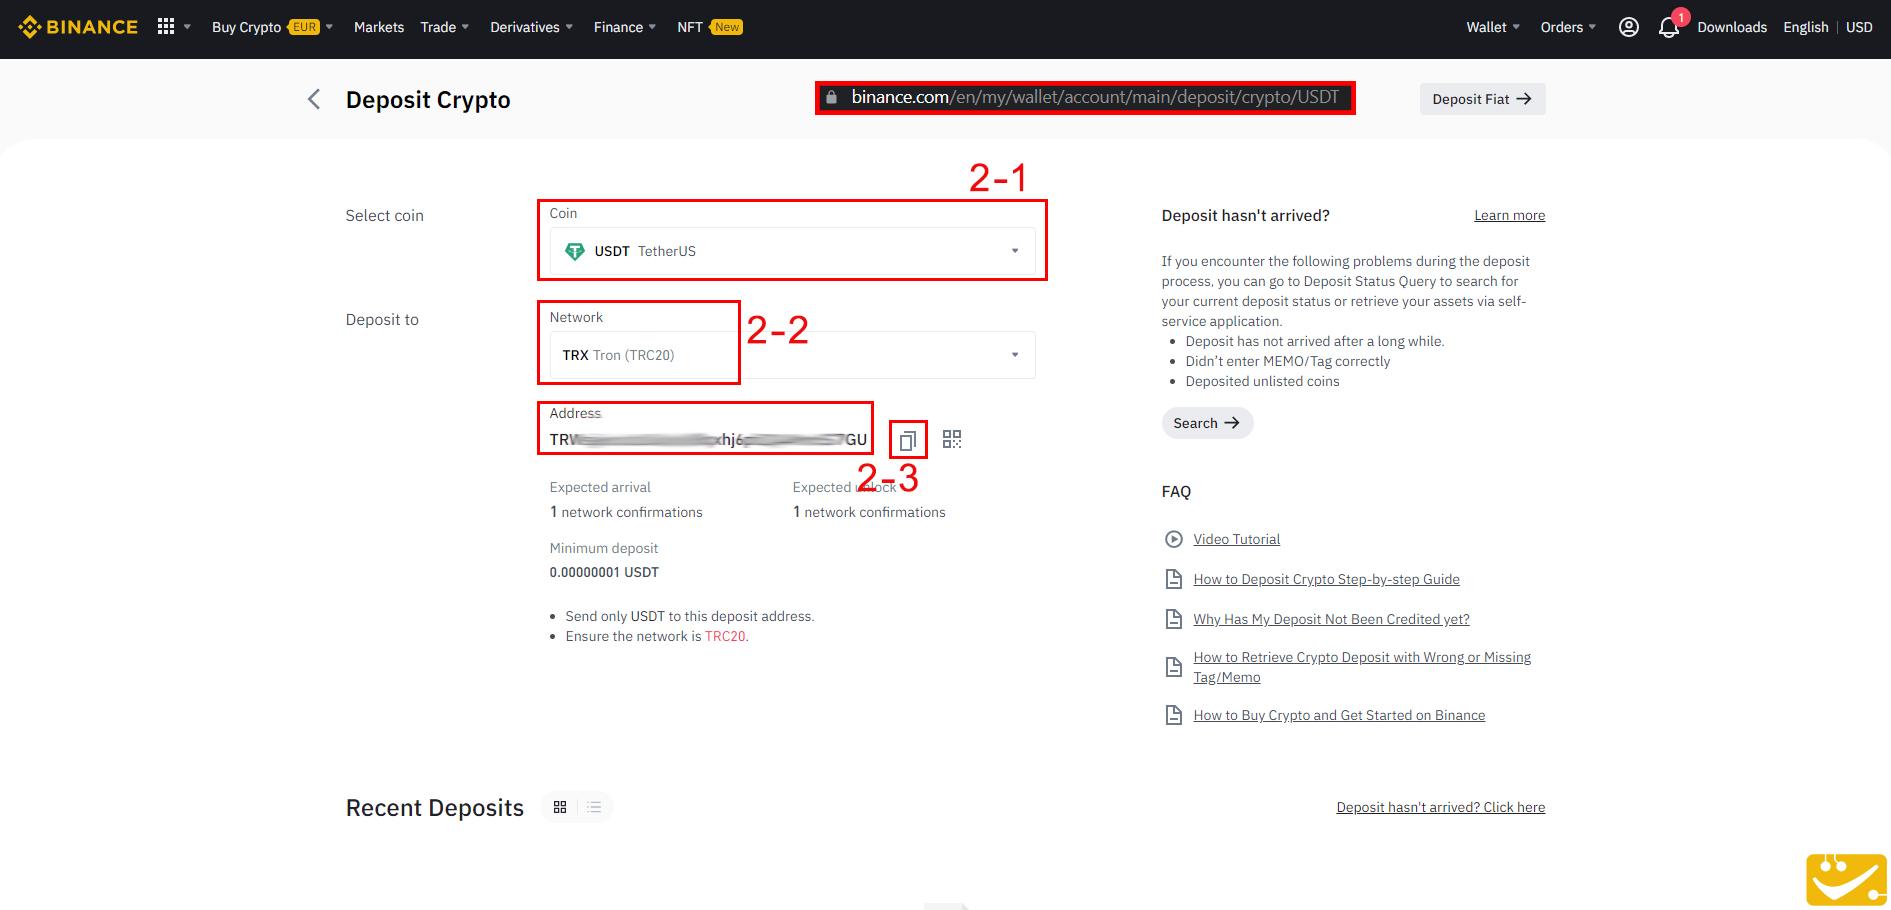1891x910 pixels.
Task: Click the Video Tutorial play icon
Action: click(x=1174, y=539)
